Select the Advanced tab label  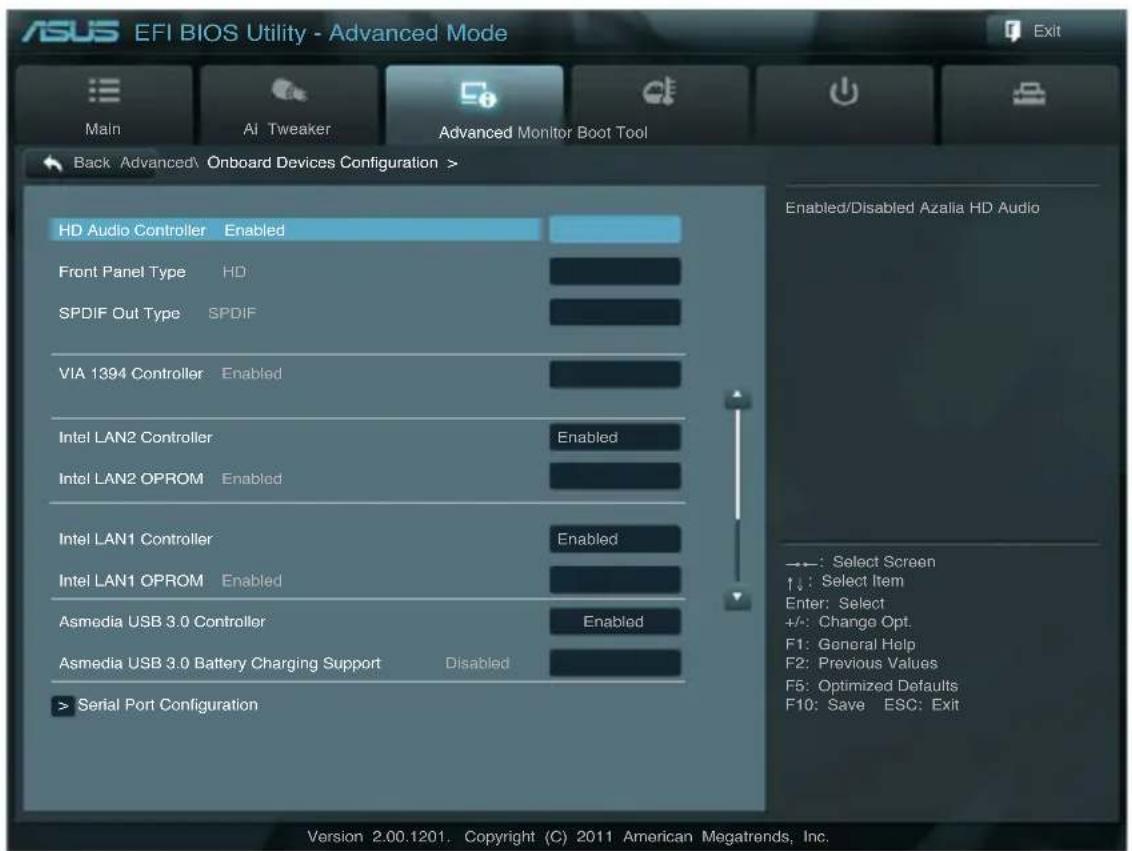(x=475, y=133)
